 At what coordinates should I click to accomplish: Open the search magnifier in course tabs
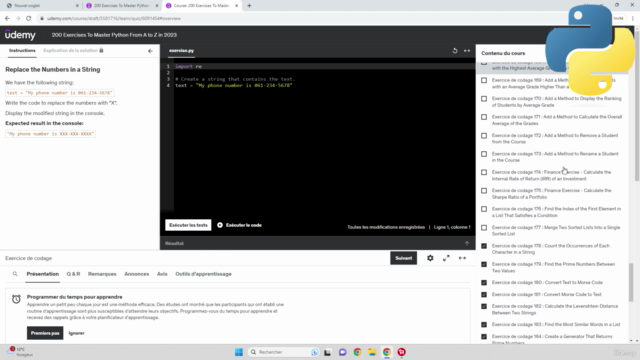pos(15,274)
